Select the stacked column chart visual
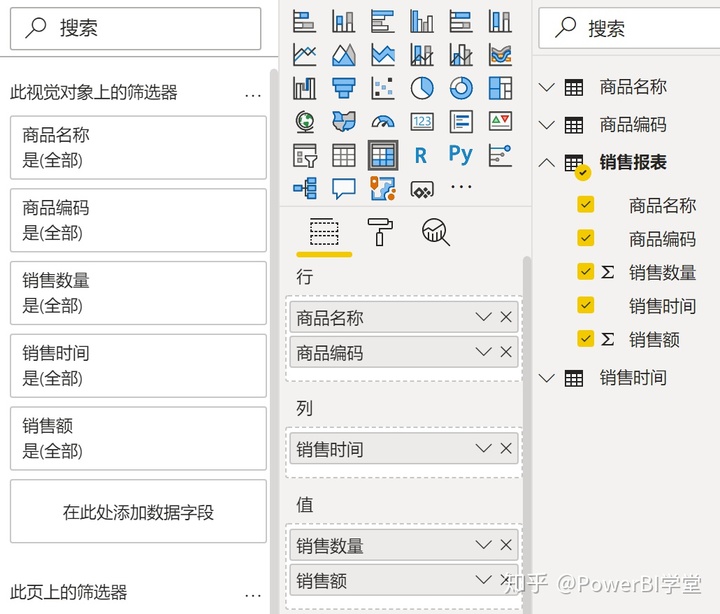This screenshot has width=720, height=614. pyautogui.click(x=343, y=21)
